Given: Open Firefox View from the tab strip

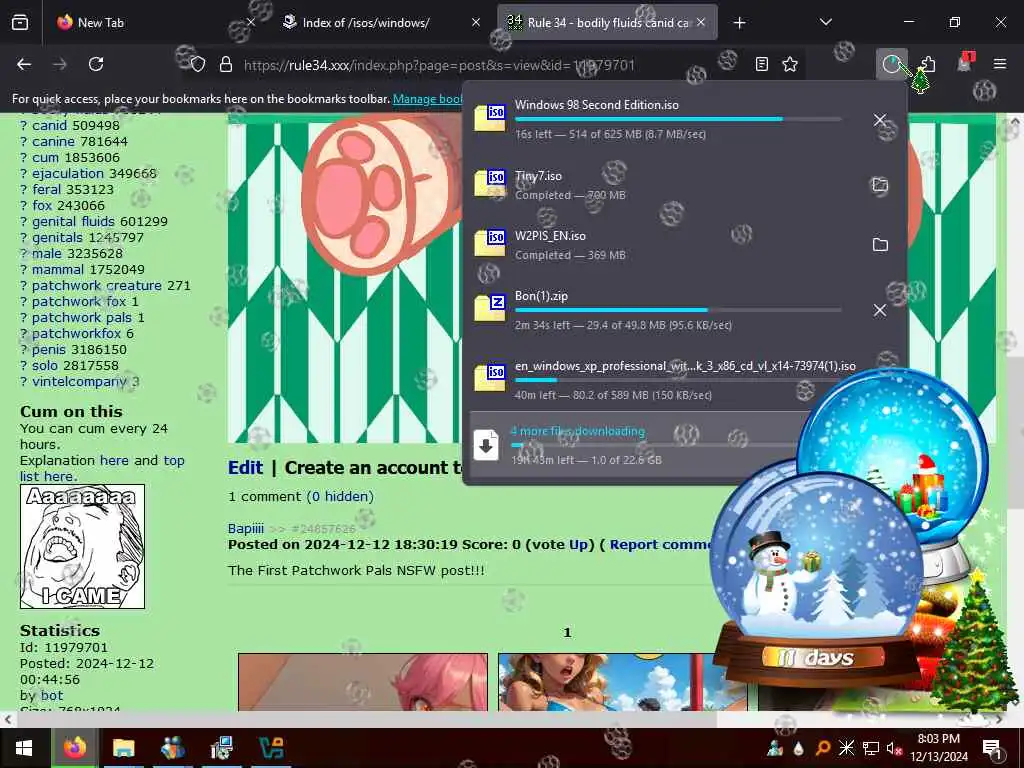Looking at the screenshot, I should [x=20, y=23].
